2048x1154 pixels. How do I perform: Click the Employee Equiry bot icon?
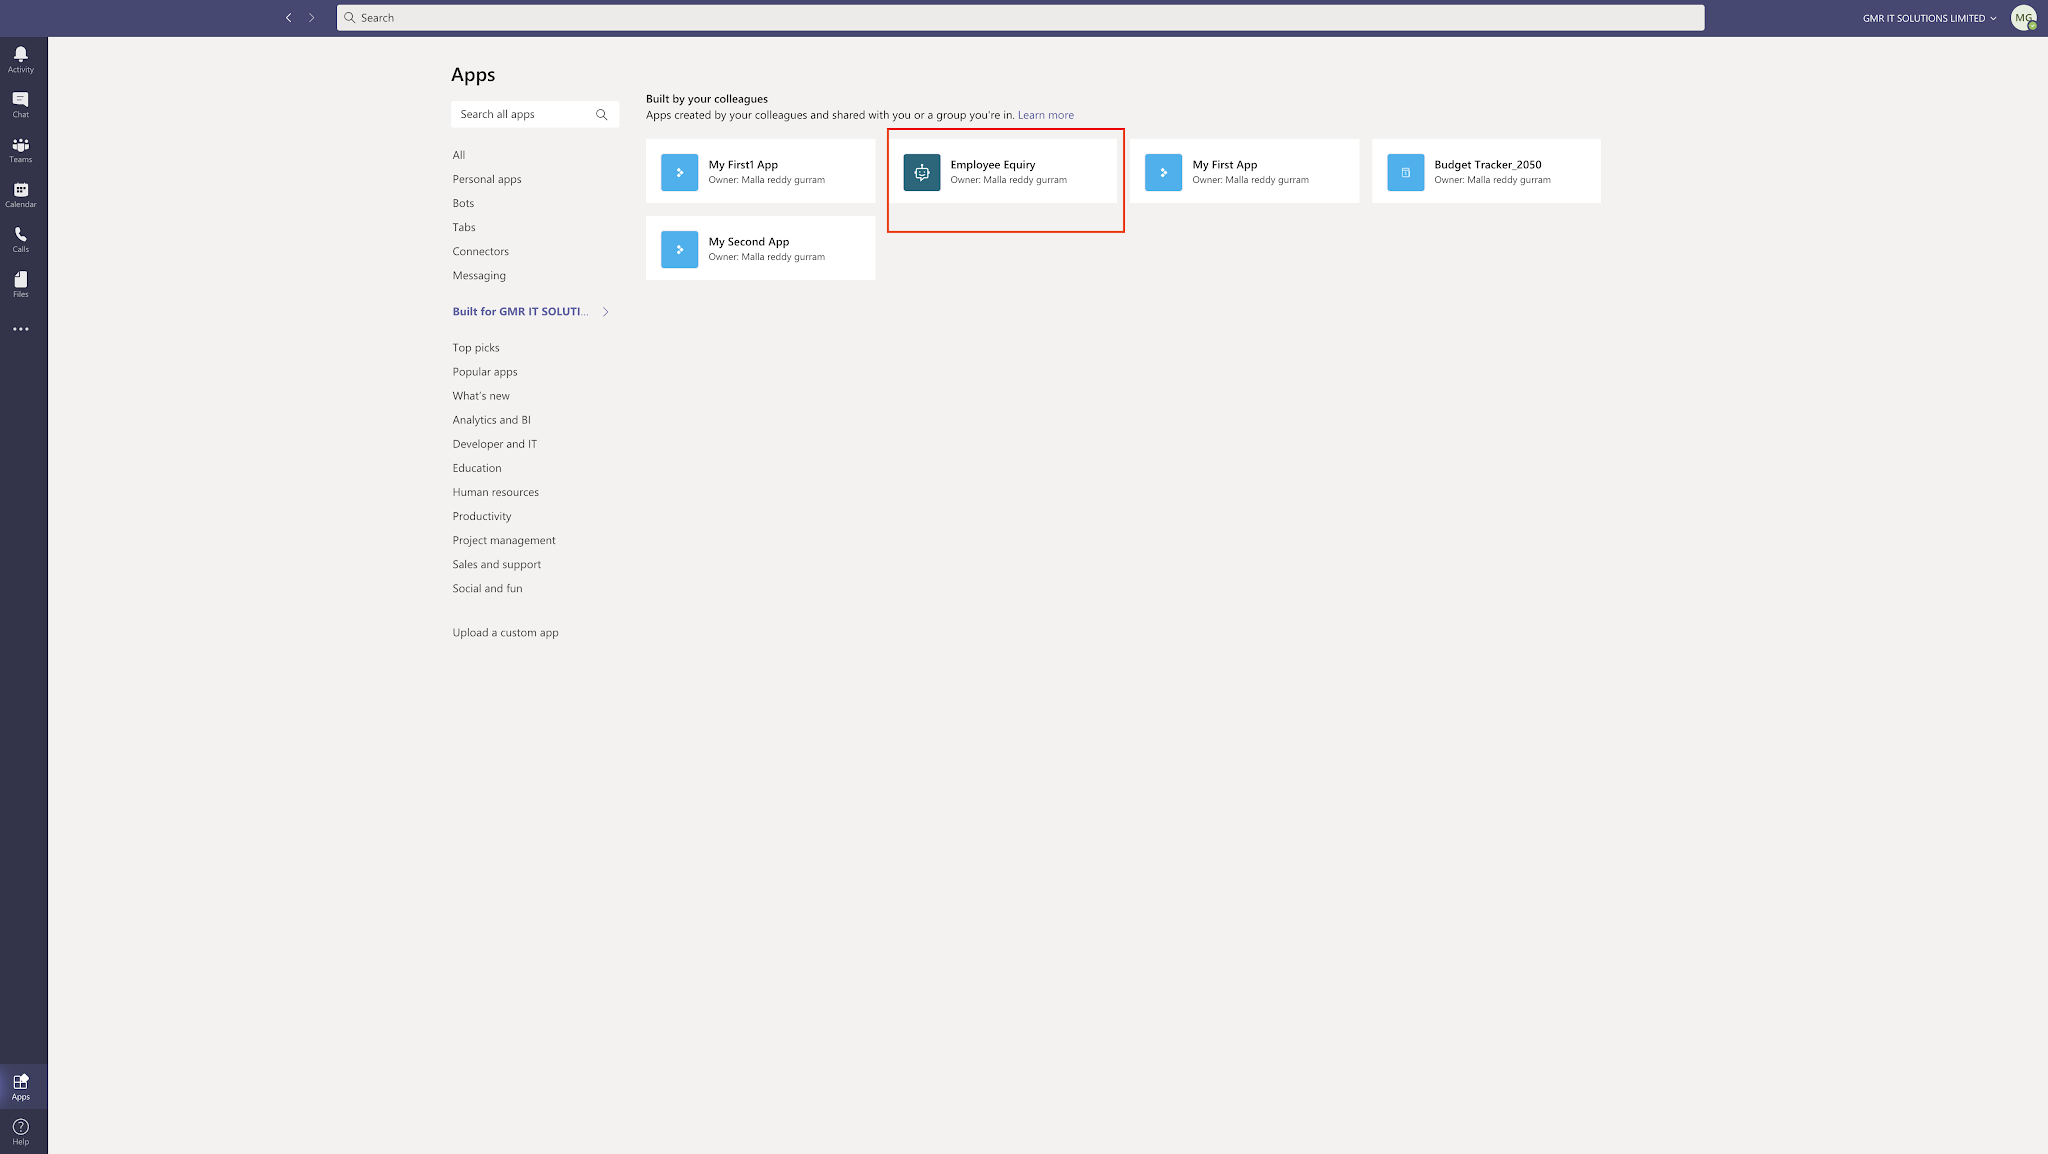tap(921, 172)
